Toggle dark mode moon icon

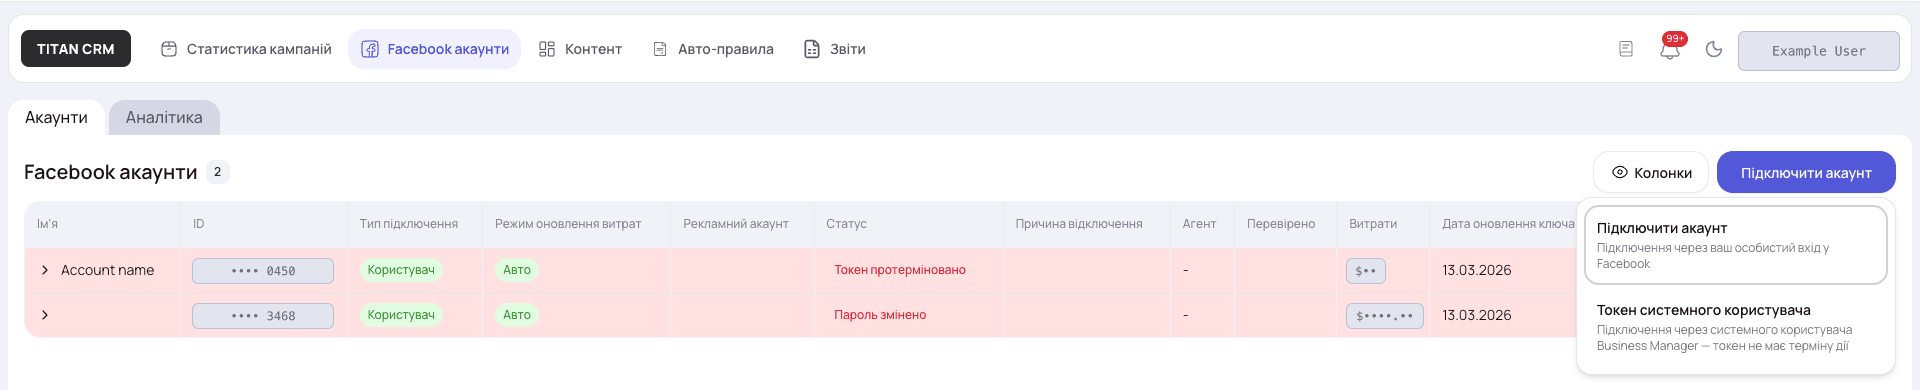1714,49
